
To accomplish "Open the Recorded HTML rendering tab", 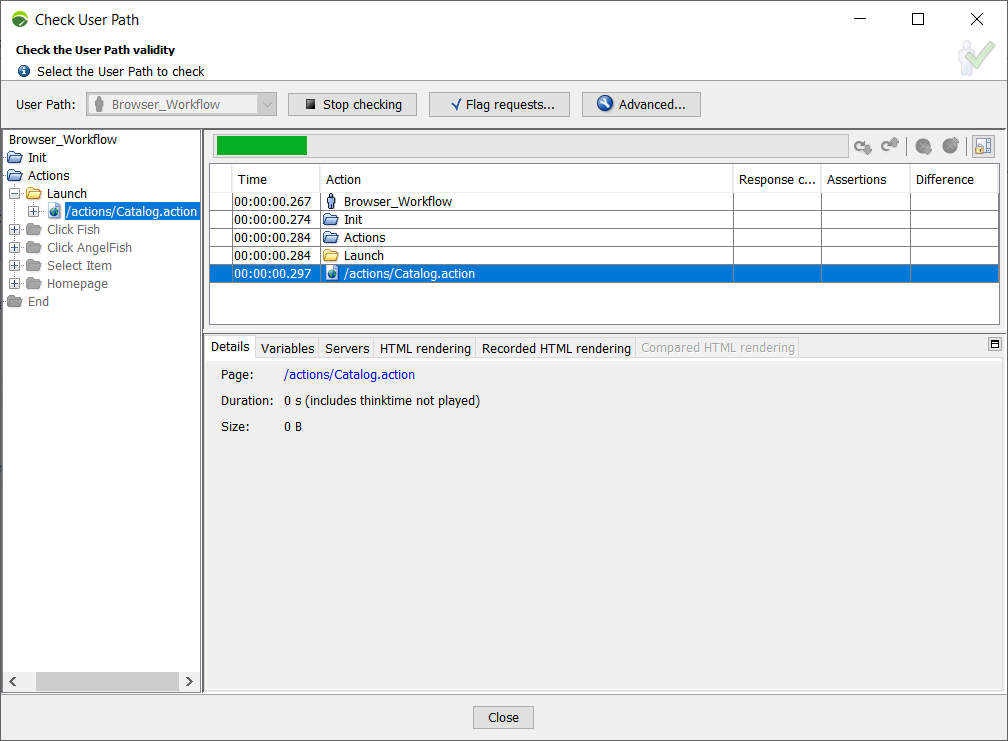I will tap(556, 348).
